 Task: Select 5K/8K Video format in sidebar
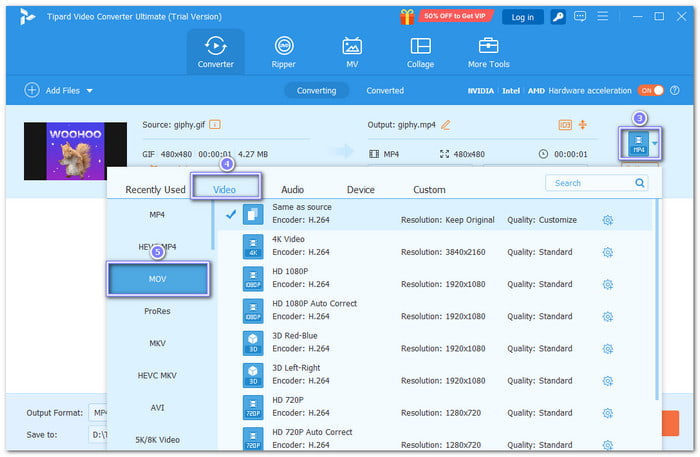tap(157, 440)
